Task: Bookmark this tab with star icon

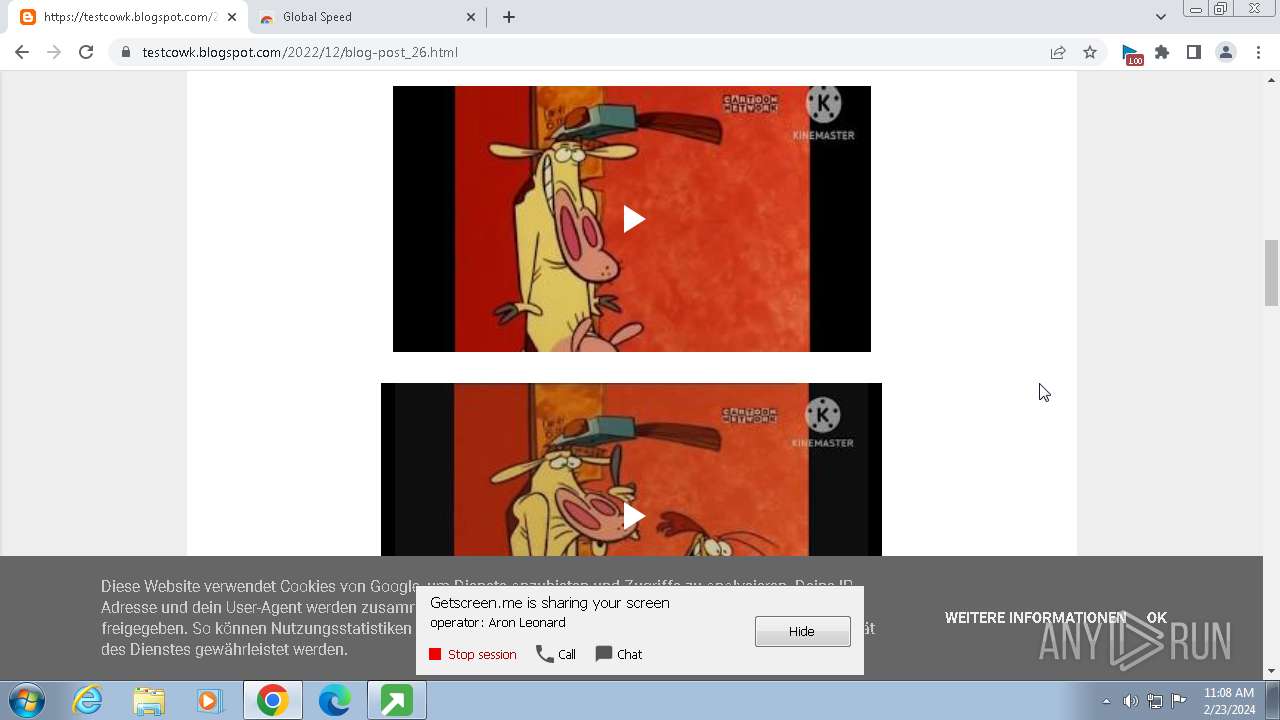Action: [x=1090, y=52]
